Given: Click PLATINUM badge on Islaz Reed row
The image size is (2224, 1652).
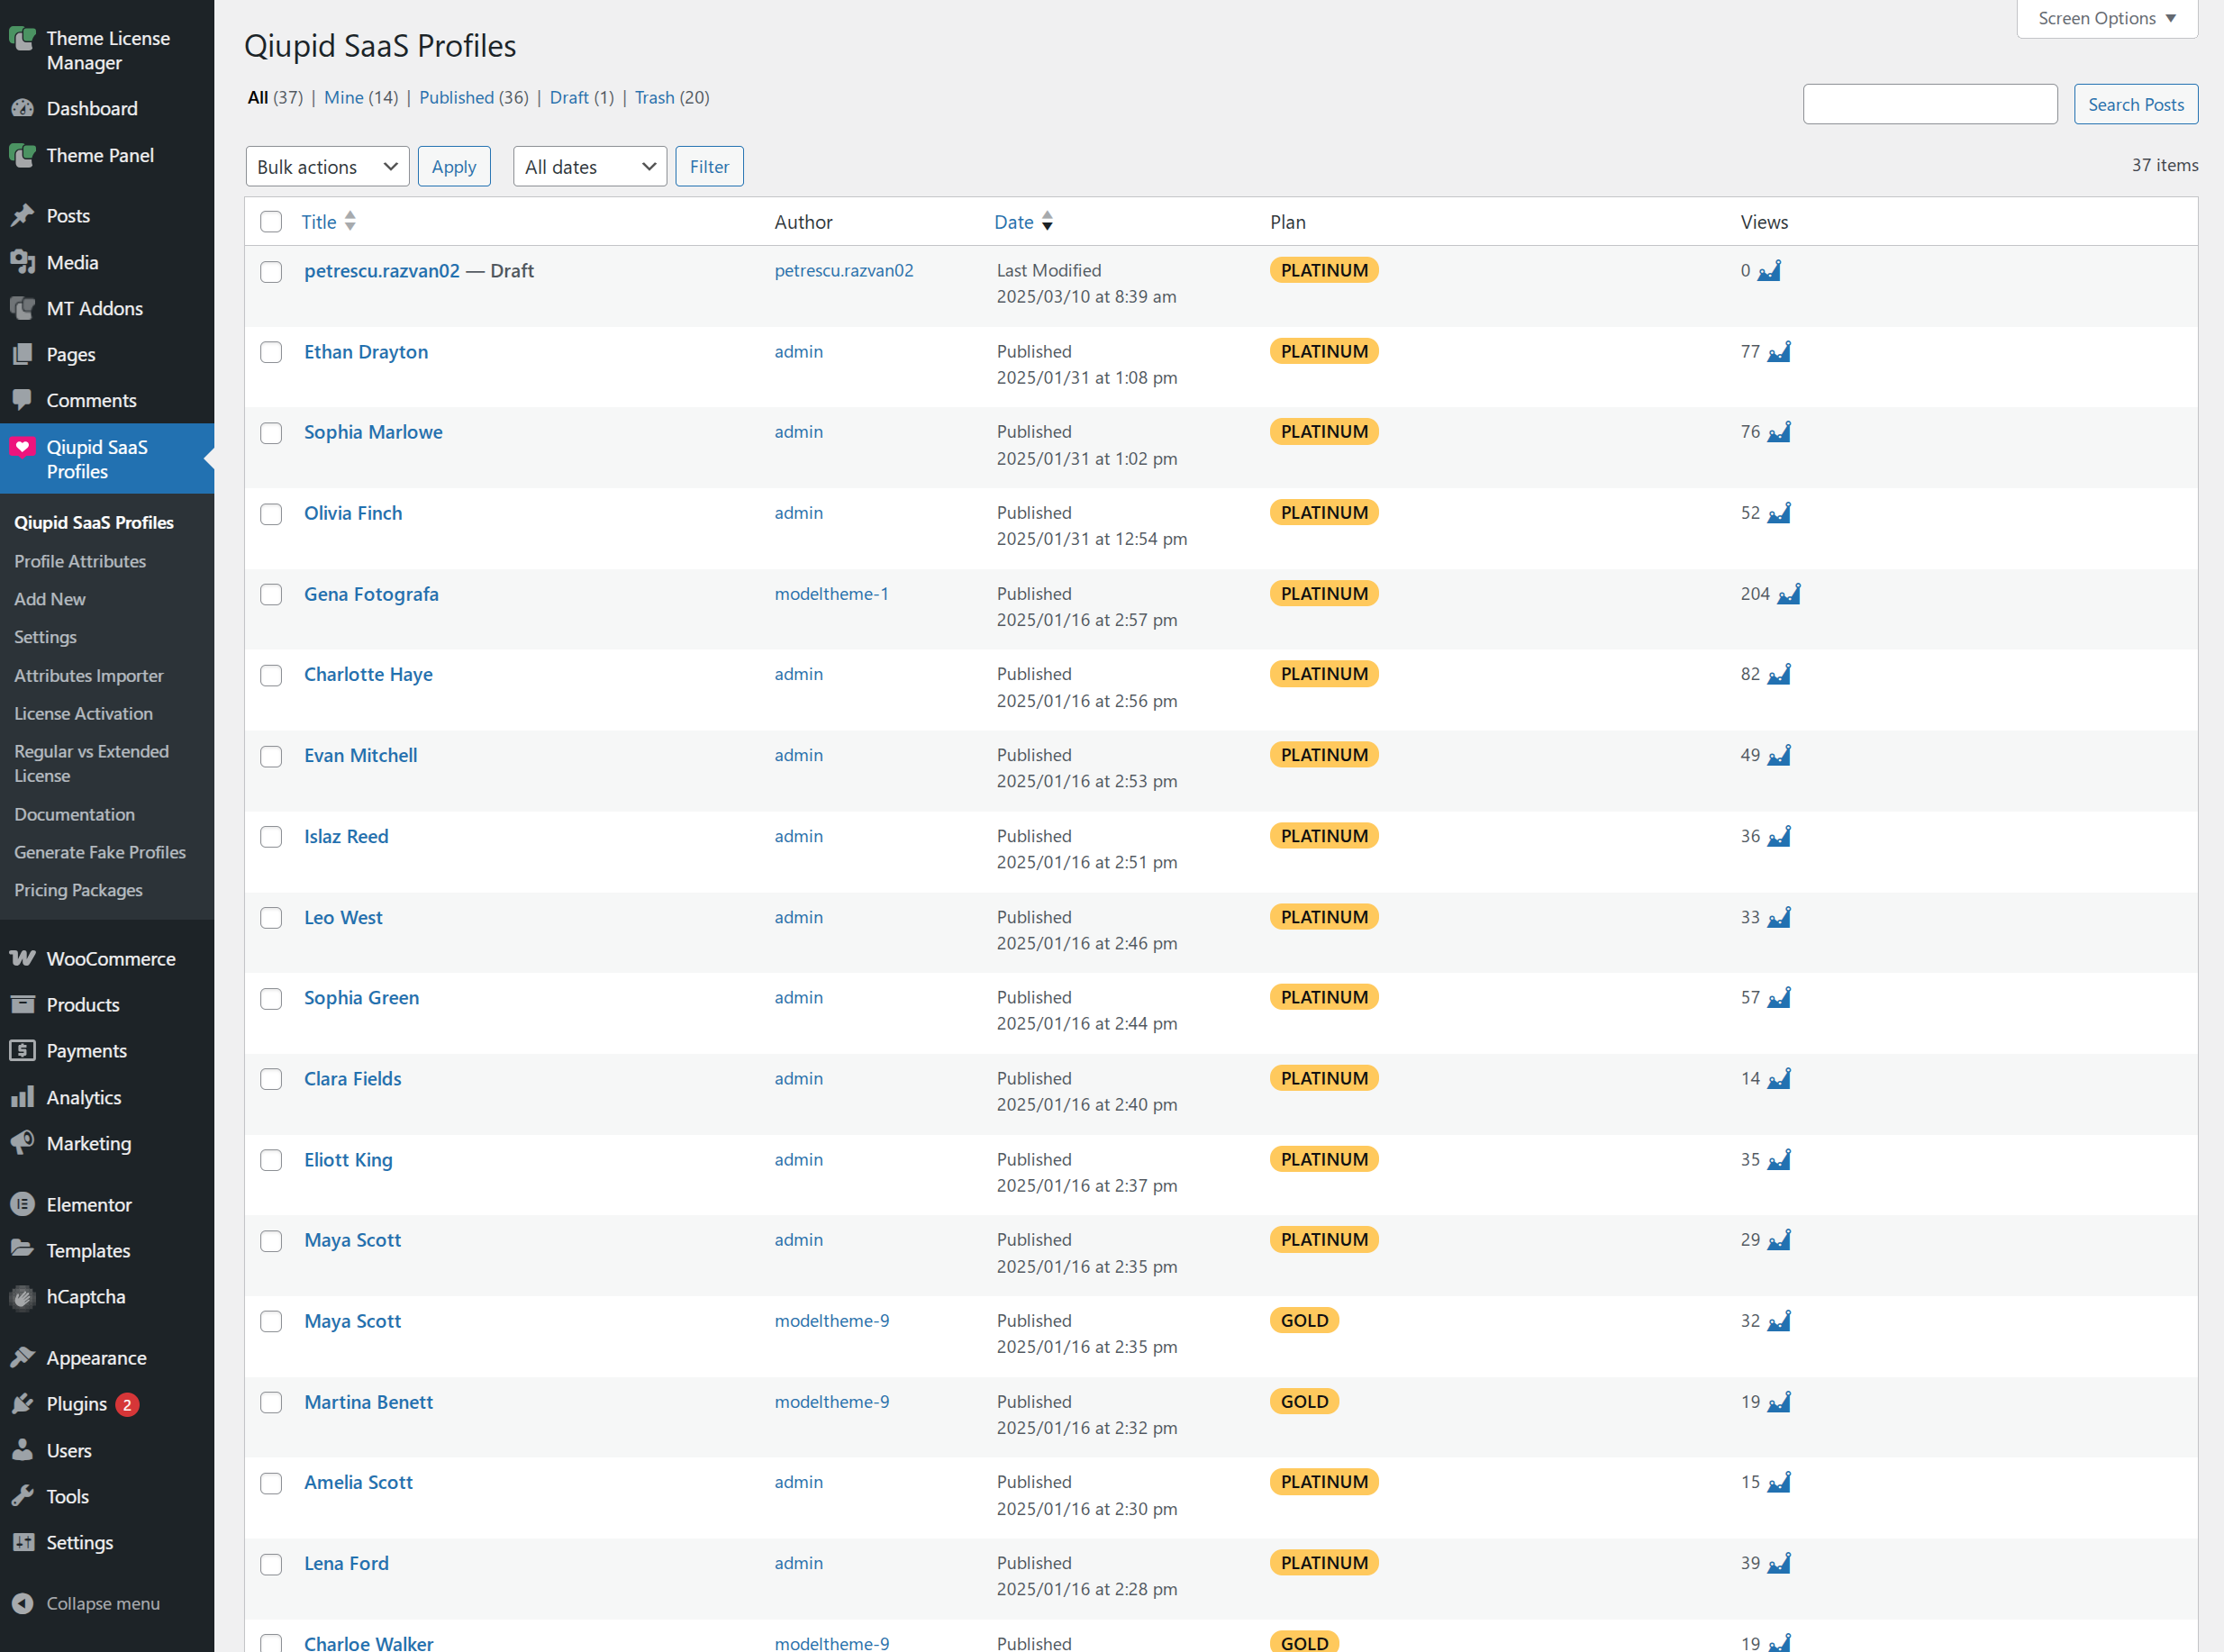Looking at the screenshot, I should pyautogui.click(x=1324, y=836).
